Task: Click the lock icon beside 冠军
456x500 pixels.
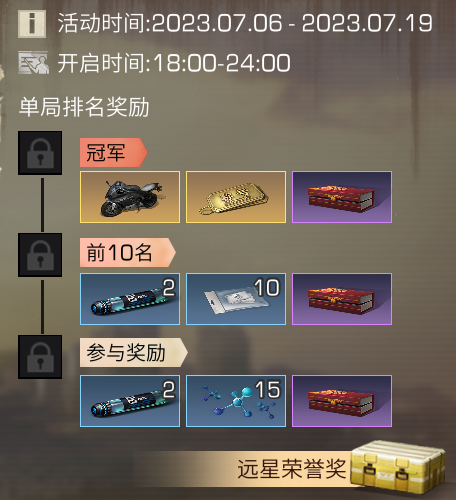Action: (x=40, y=153)
